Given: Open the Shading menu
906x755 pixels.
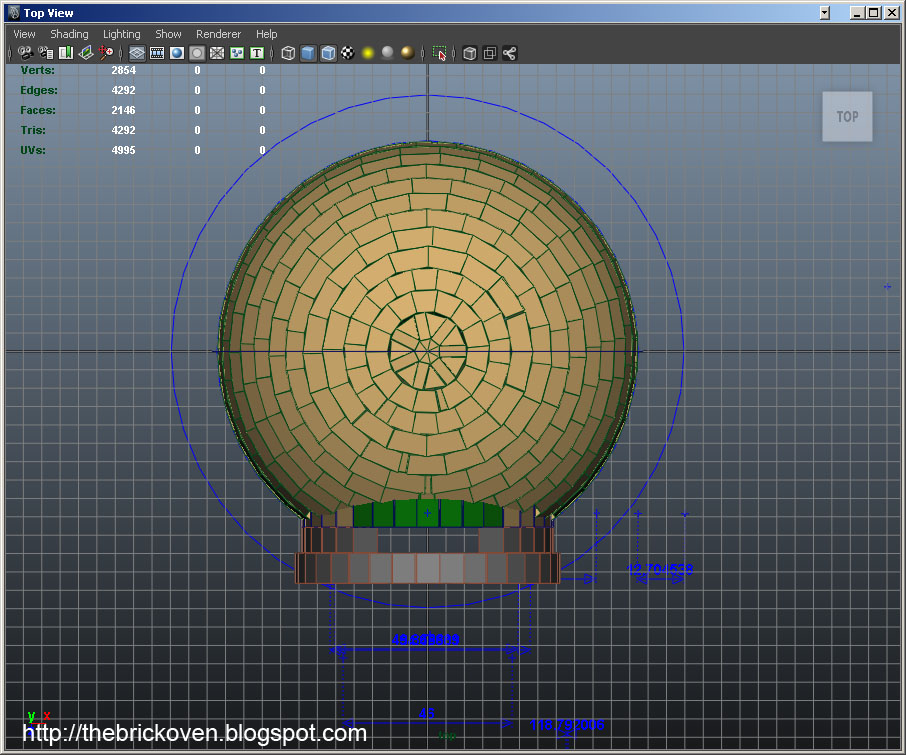Looking at the screenshot, I should (x=69, y=34).
